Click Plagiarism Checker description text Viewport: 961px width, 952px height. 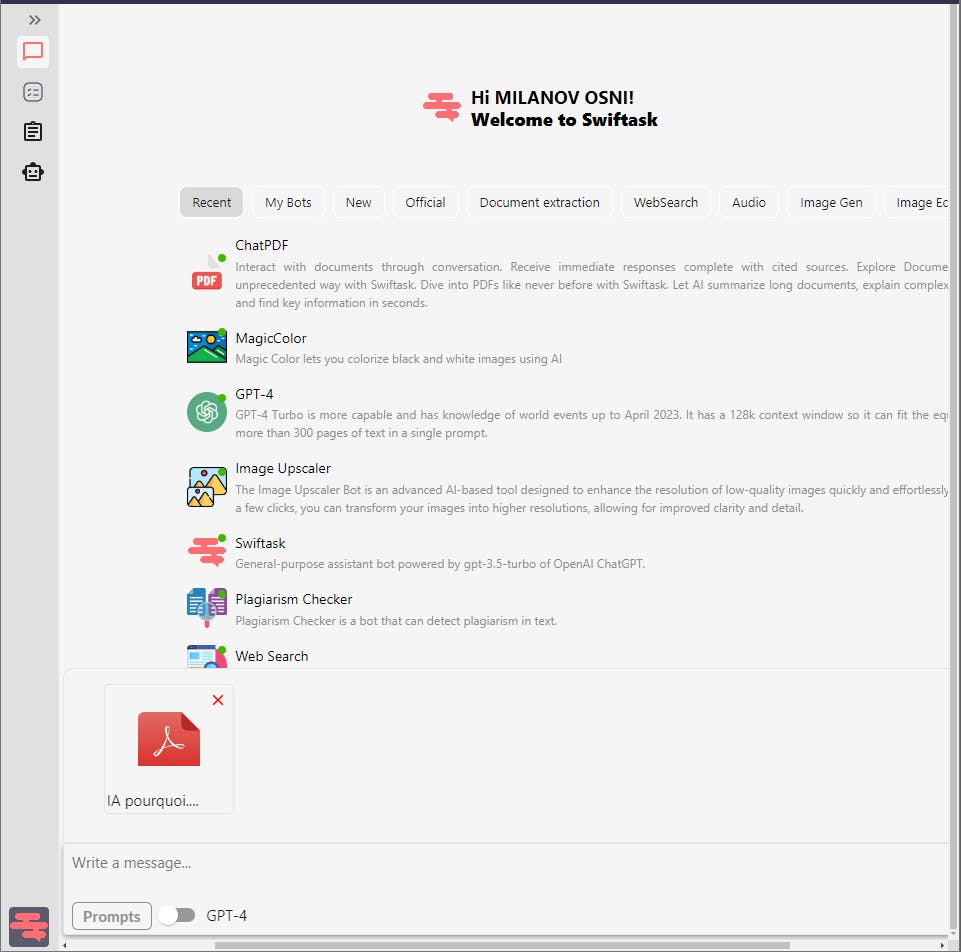click(396, 621)
